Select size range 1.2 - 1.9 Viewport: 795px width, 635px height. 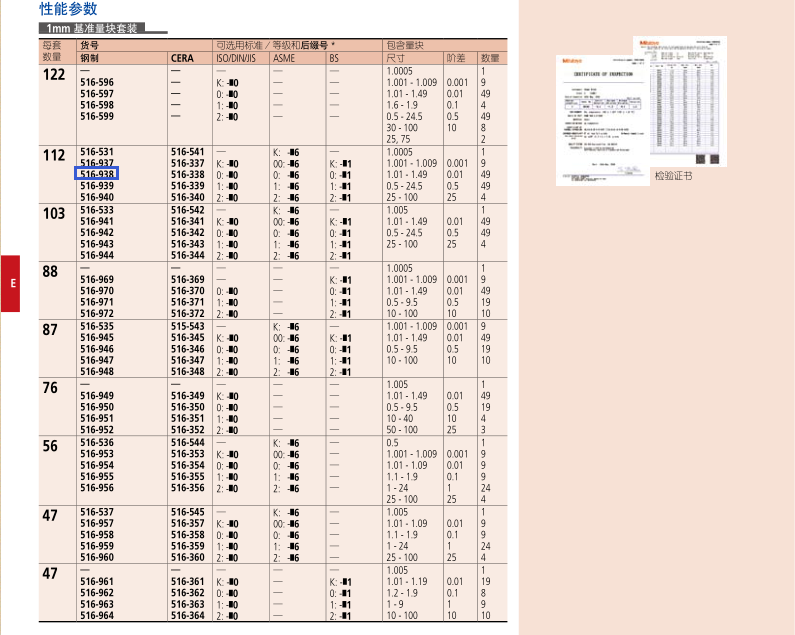[x=402, y=593]
